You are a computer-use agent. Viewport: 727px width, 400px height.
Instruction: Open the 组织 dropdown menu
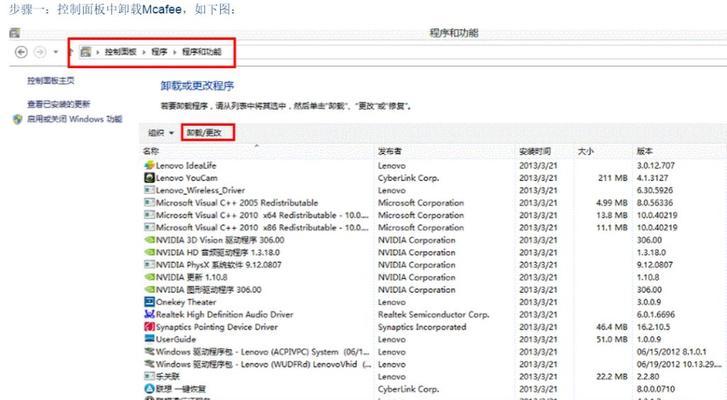(x=160, y=133)
